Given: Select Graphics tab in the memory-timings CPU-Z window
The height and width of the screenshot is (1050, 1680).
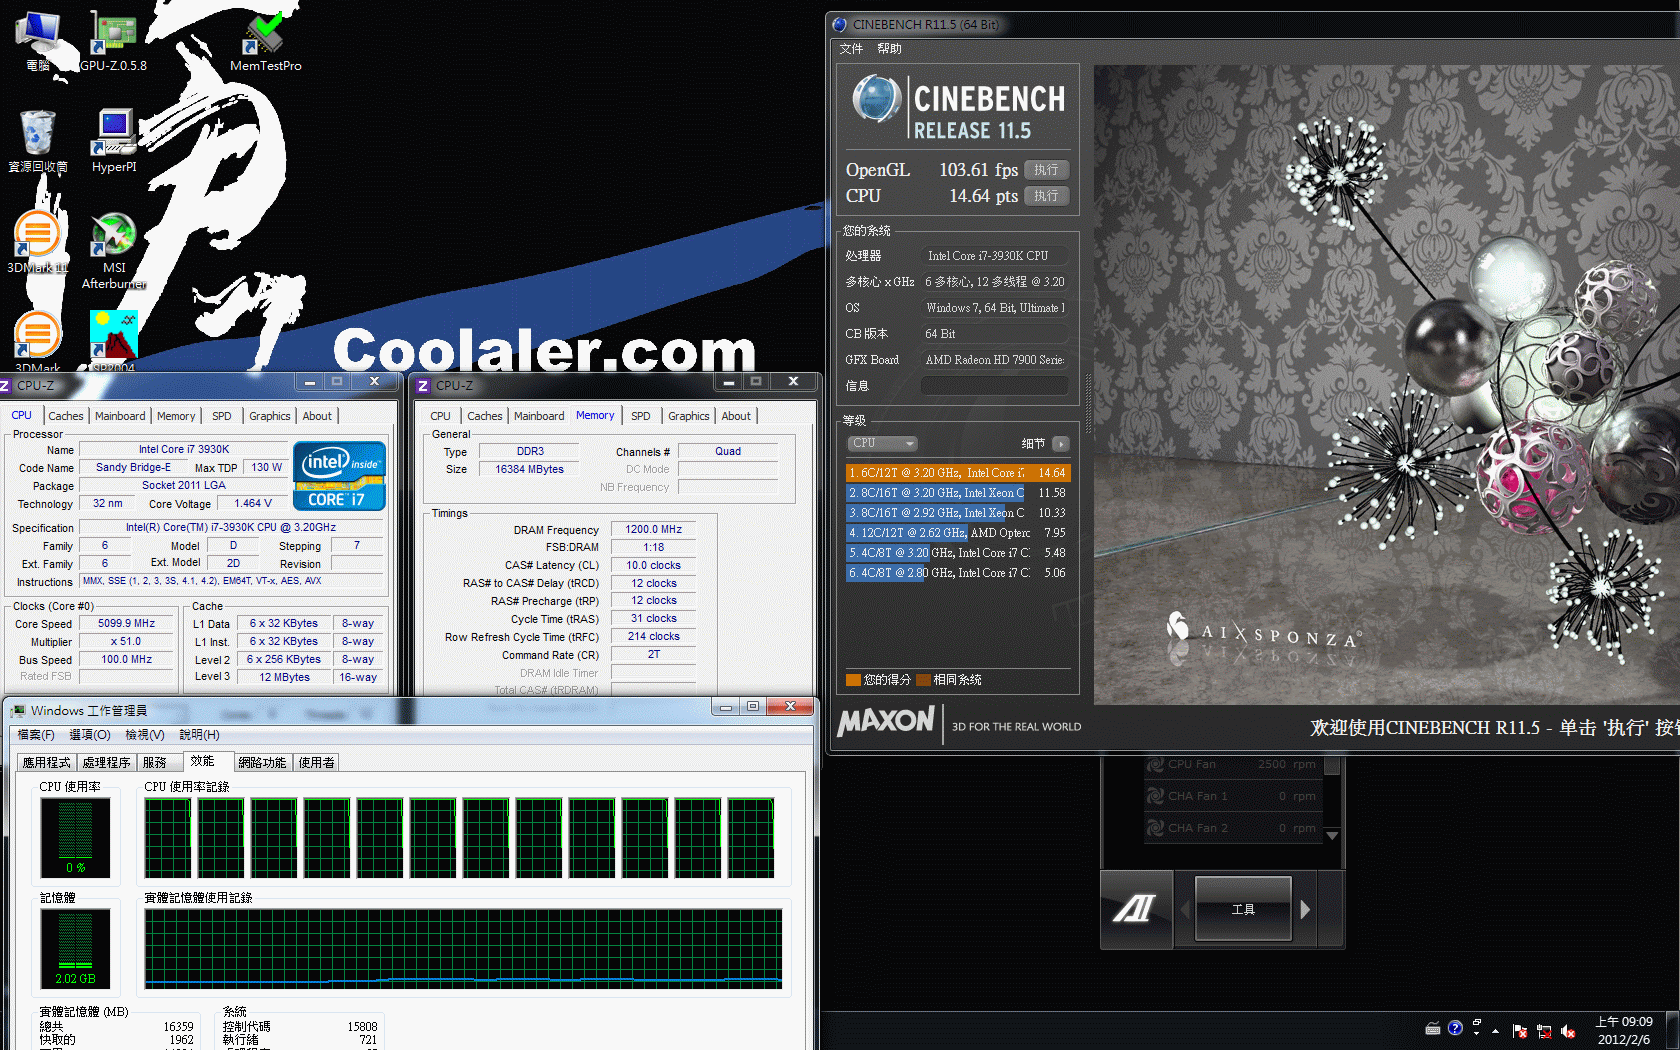Looking at the screenshot, I should 689,416.
